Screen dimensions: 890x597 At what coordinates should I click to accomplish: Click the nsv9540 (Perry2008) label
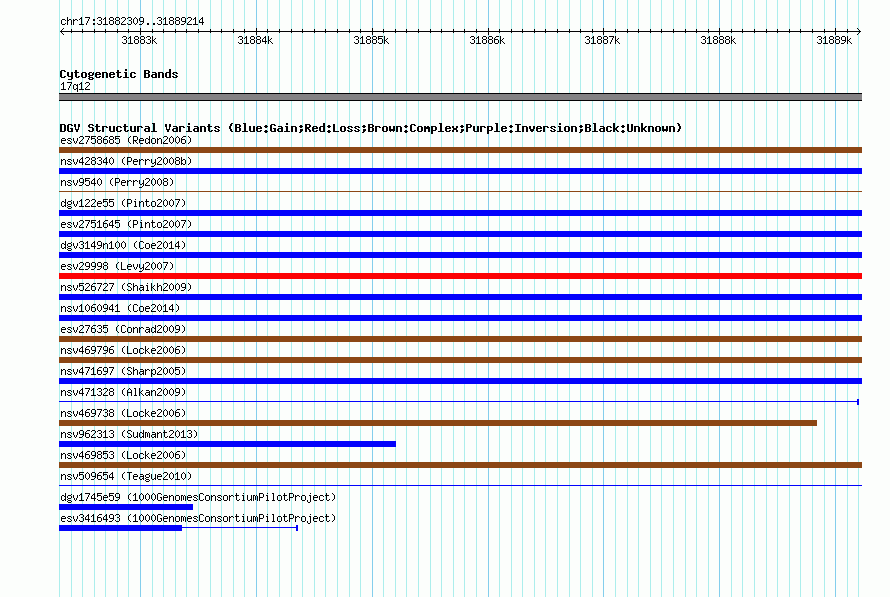[x=117, y=182]
